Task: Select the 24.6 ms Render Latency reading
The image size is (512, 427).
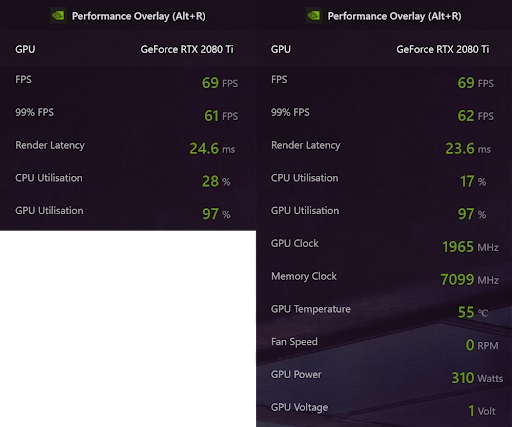Action: pyautogui.click(x=212, y=149)
